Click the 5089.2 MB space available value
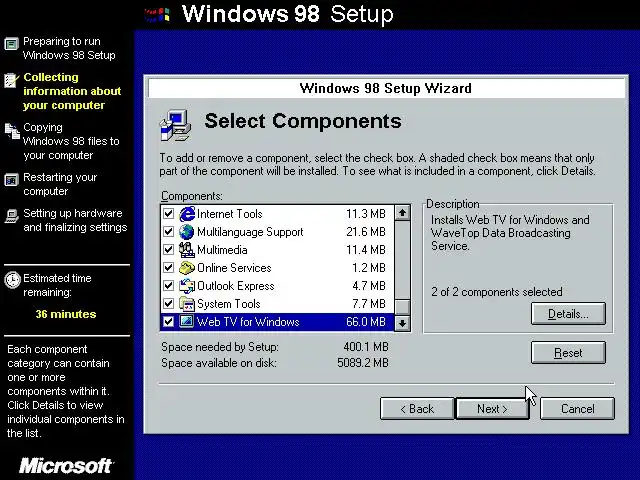The width and height of the screenshot is (640, 480). pos(363,363)
